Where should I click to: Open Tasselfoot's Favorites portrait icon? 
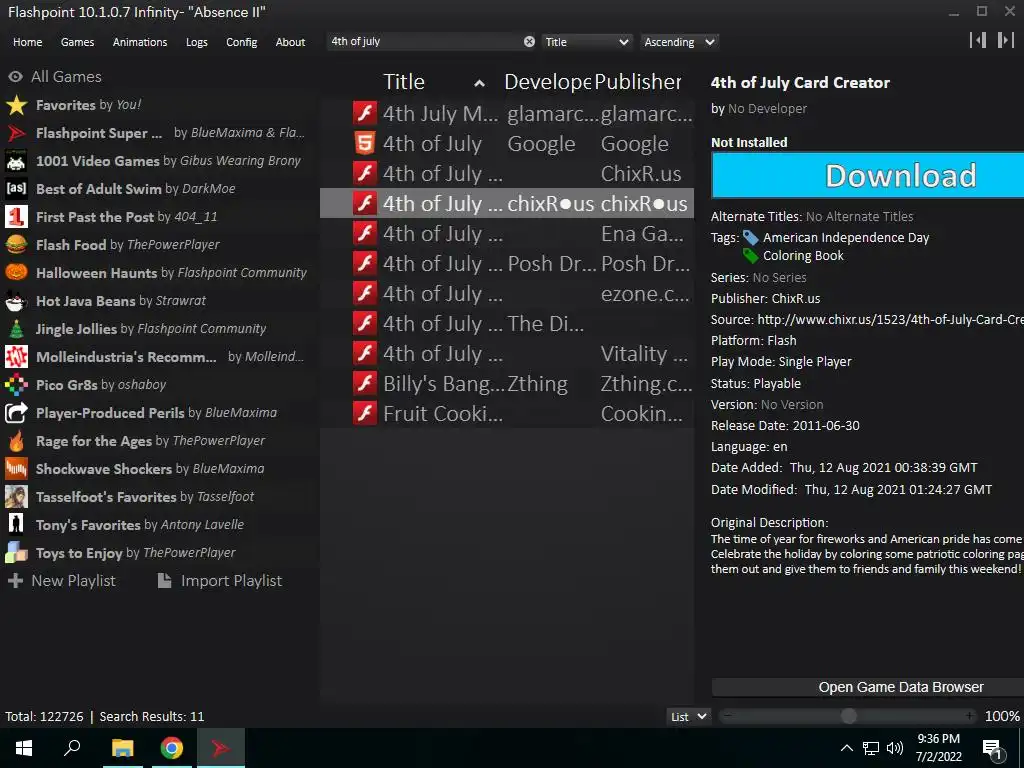point(16,497)
